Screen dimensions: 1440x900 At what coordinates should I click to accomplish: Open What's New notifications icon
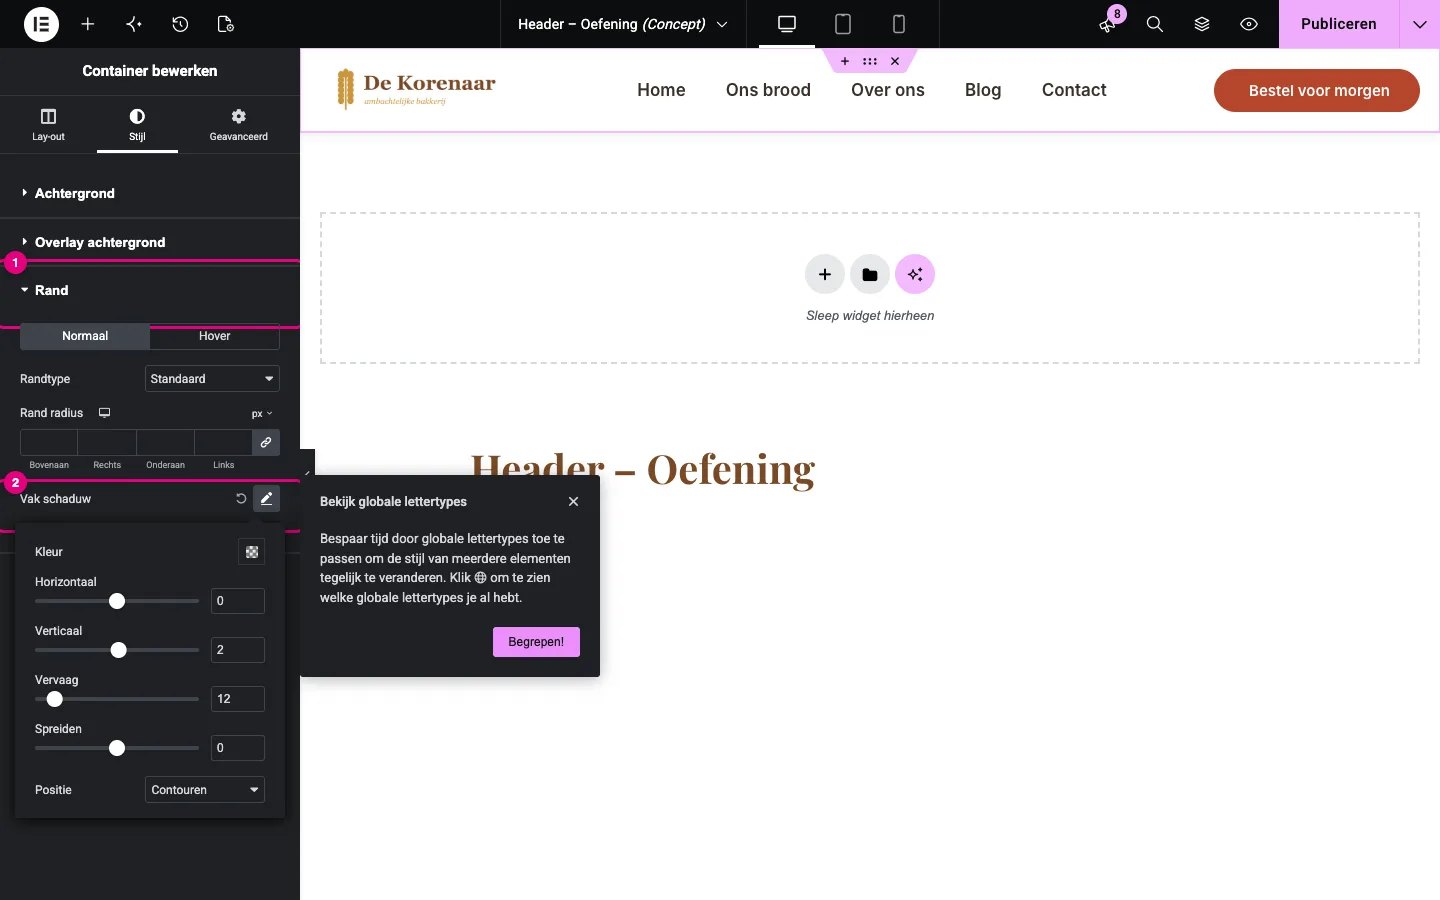1107,24
